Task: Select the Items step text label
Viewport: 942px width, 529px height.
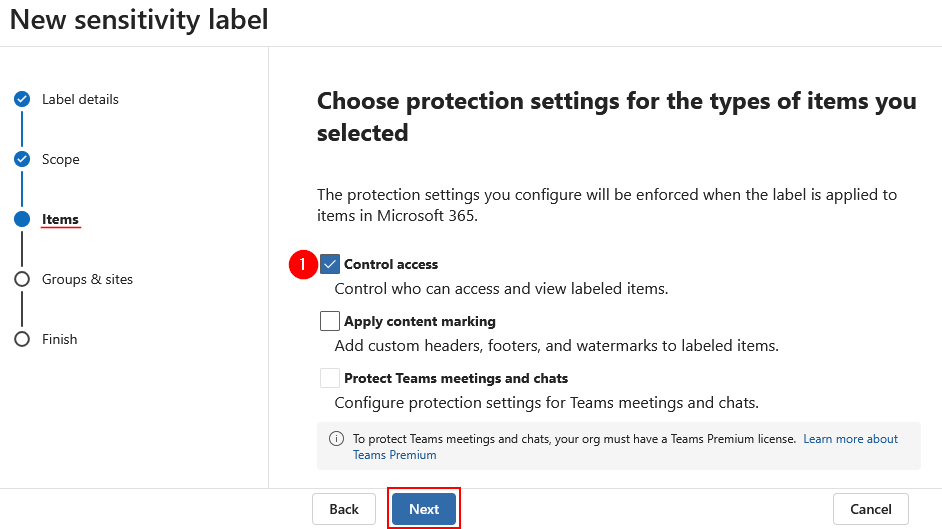Action: tap(60, 219)
